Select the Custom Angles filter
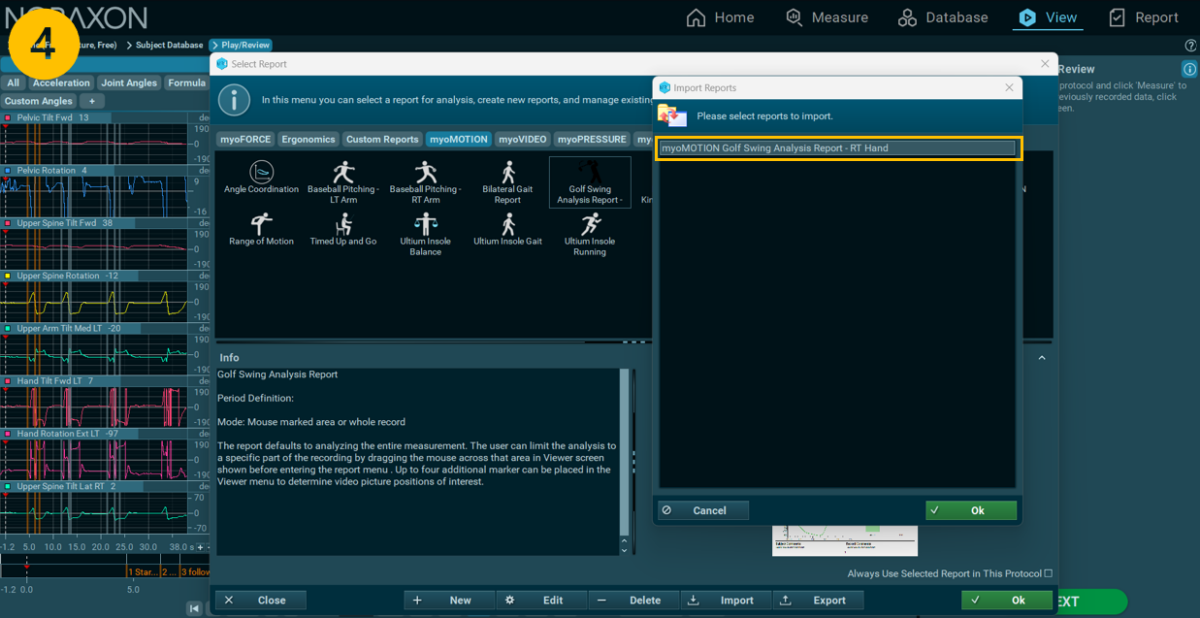The height and width of the screenshot is (618, 1200). point(38,101)
